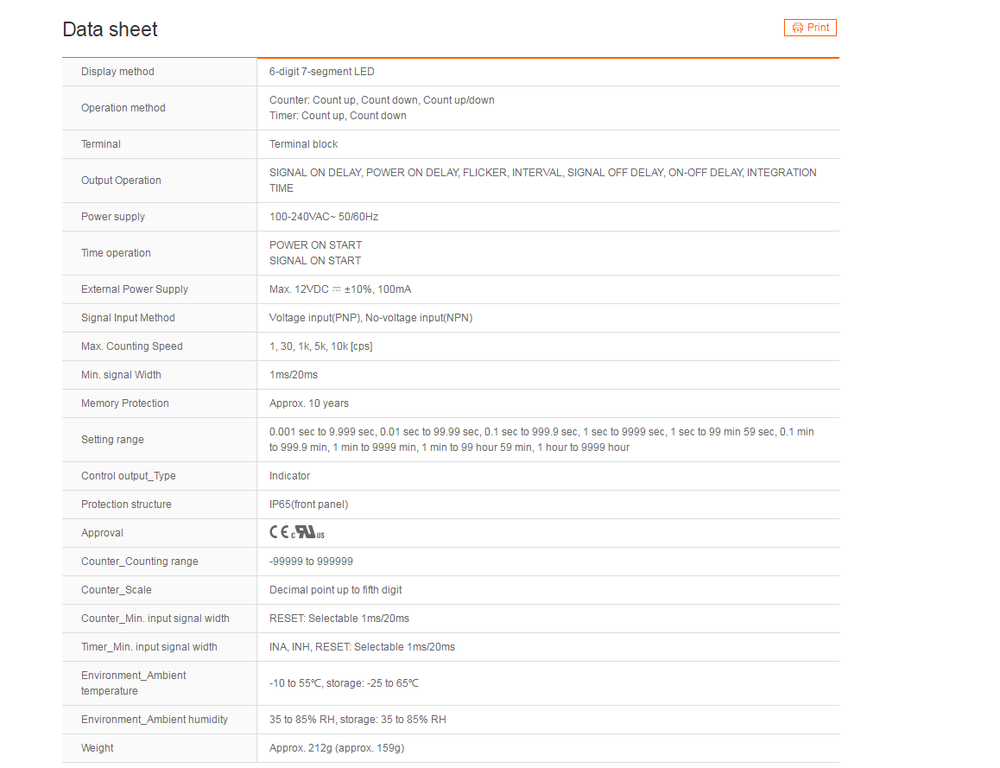Screen dimensions: 1000x768
Task: Select the Operation method row label
Action: [123, 108]
